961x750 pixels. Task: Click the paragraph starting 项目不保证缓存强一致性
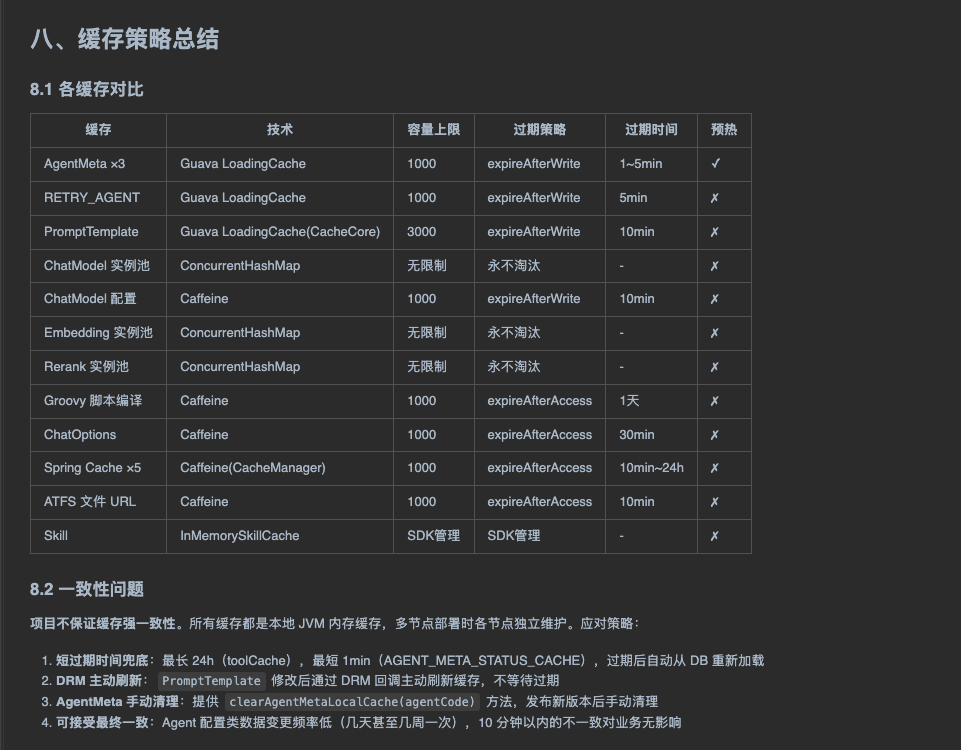click(x=335, y=624)
